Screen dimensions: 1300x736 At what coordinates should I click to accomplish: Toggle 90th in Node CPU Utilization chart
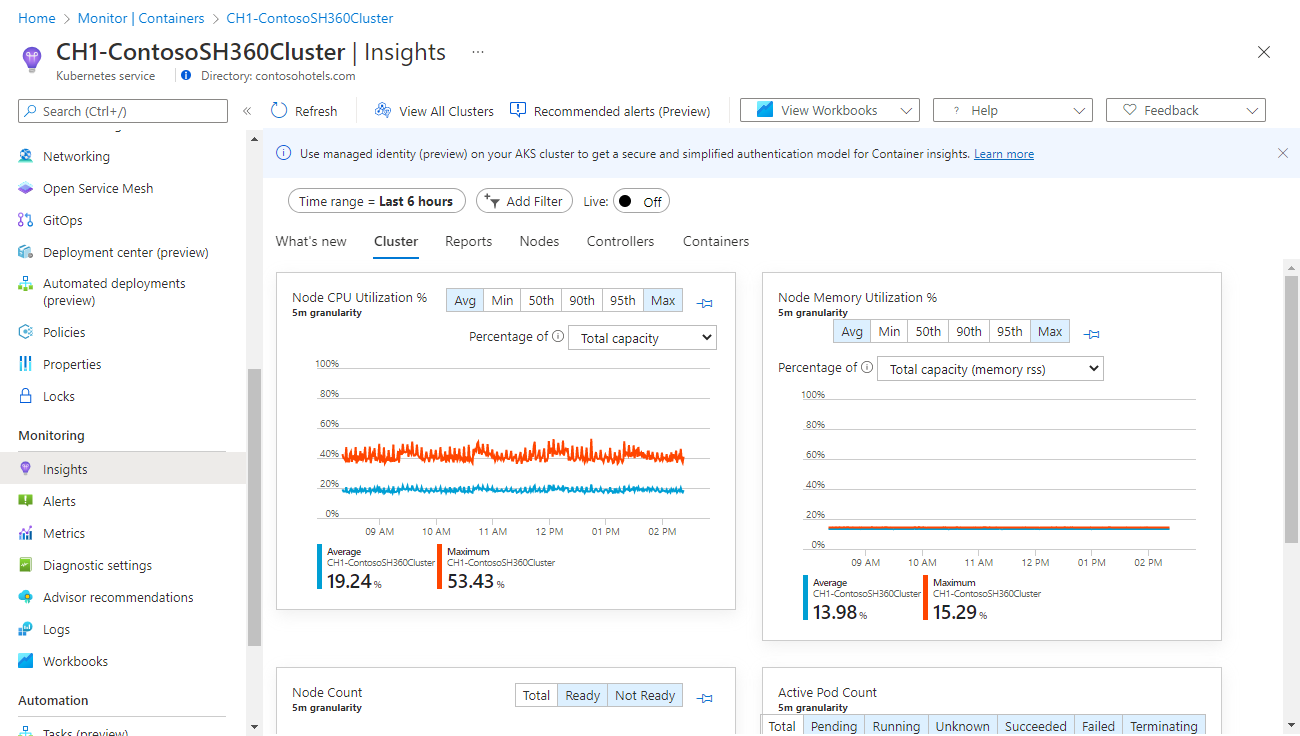point(582,300)
